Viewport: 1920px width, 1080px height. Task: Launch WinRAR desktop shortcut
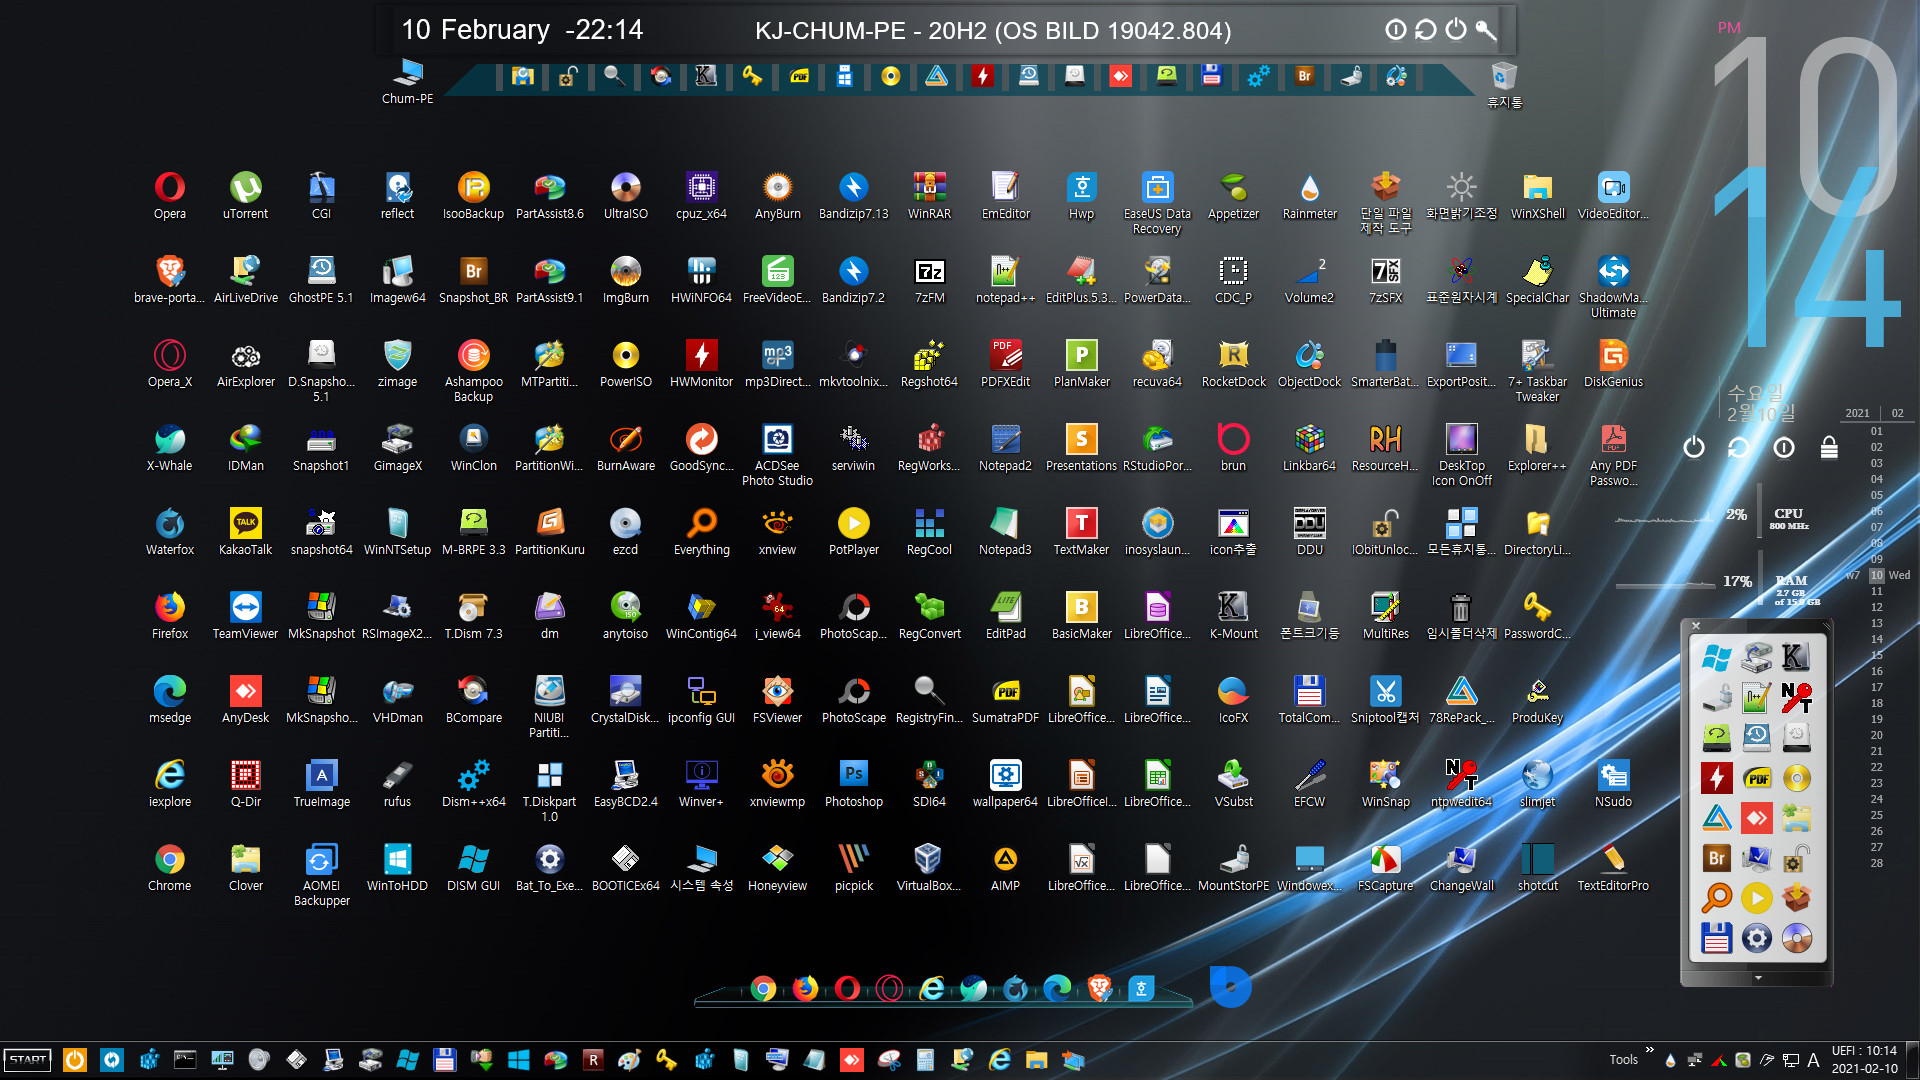[929, 195]
